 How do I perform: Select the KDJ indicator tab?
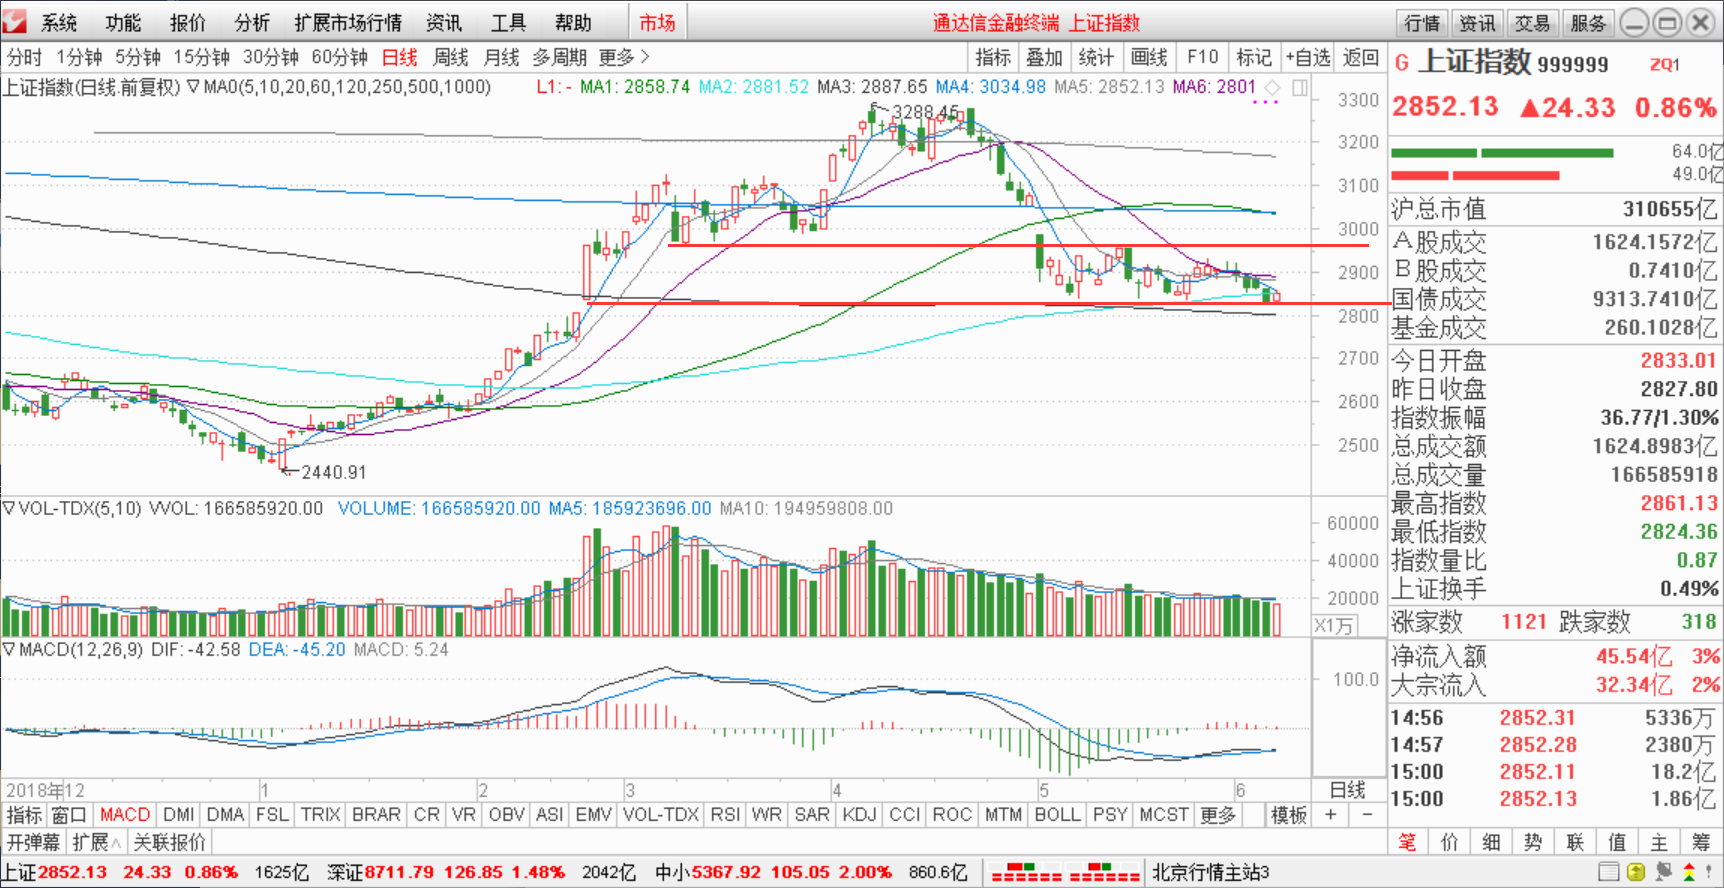coord(859,815)
